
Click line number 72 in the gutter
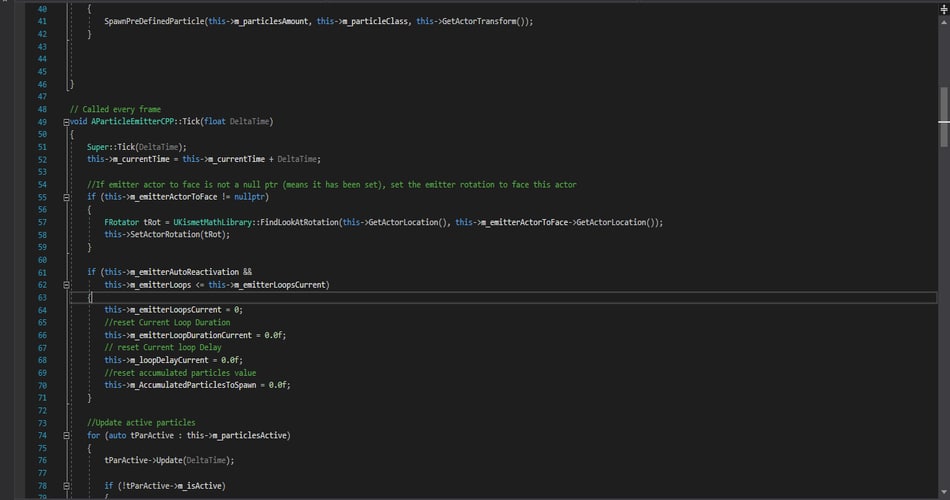pyautogui.click(x=42, y=410)
